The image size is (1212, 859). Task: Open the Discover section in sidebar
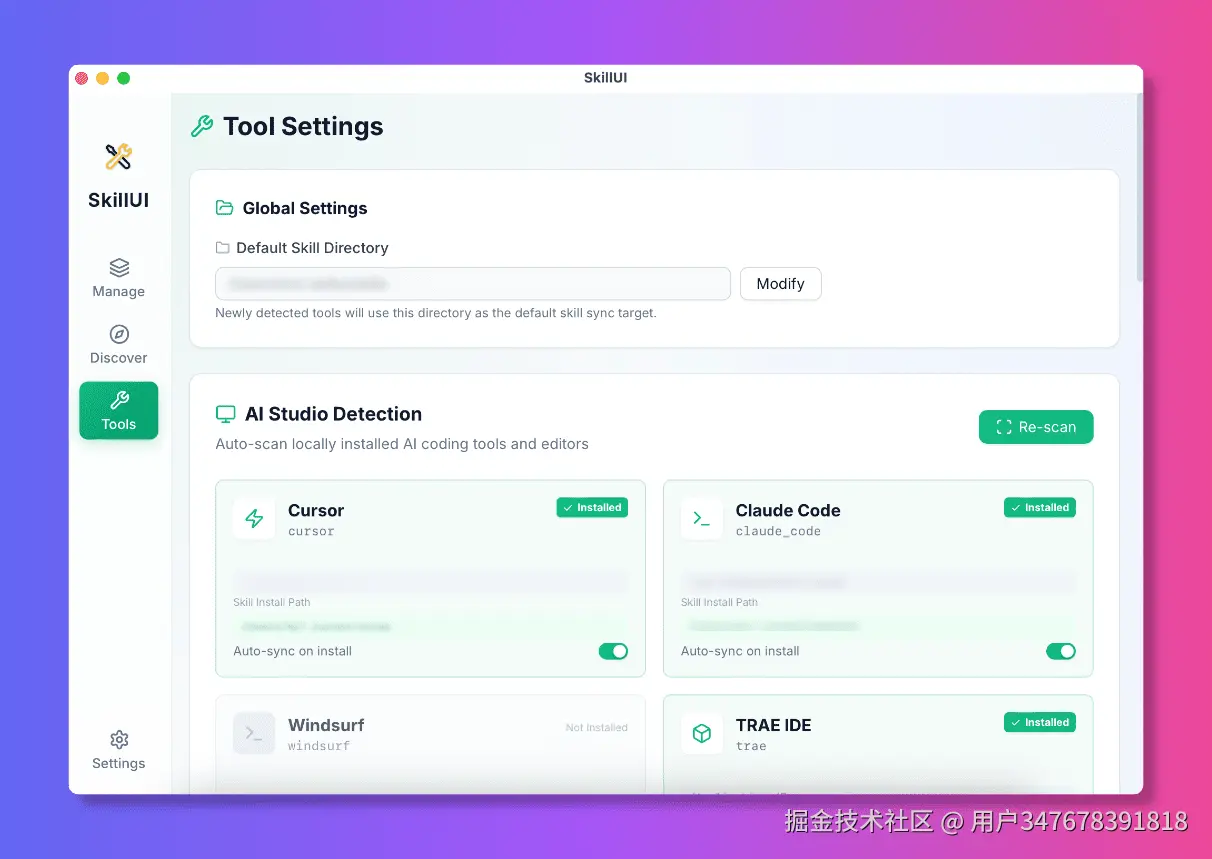[x=118, y=345]
